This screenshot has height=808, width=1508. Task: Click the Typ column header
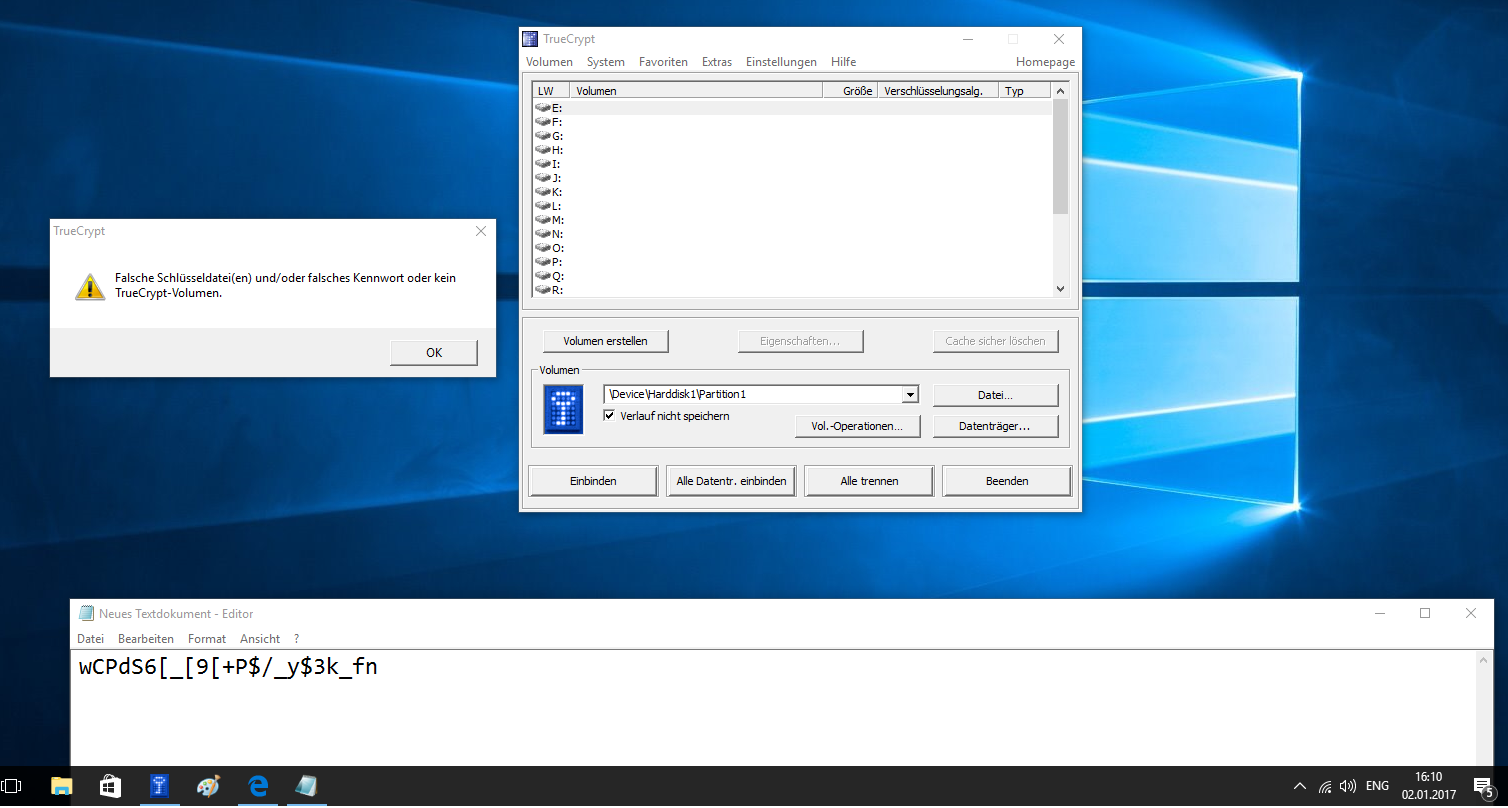1025,91
